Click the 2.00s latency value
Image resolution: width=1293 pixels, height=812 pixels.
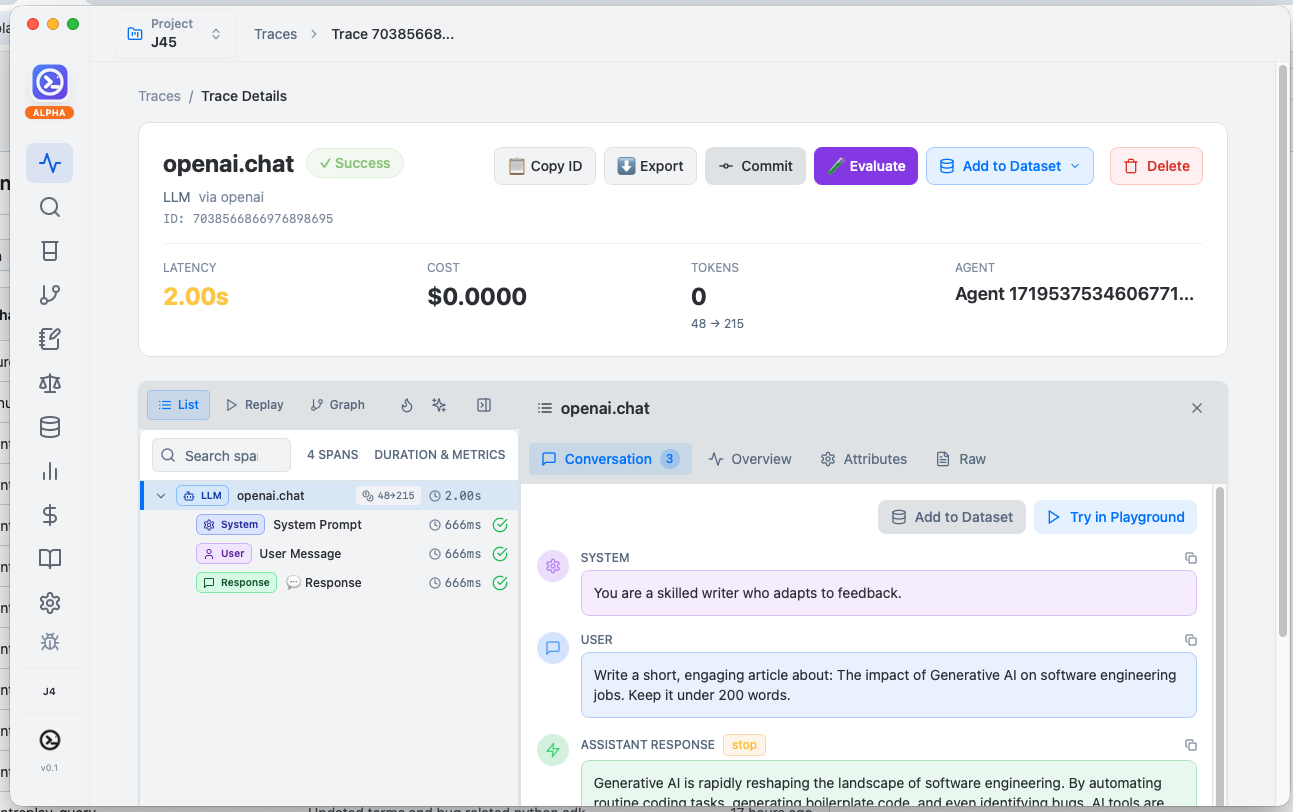tap(196, 296)
